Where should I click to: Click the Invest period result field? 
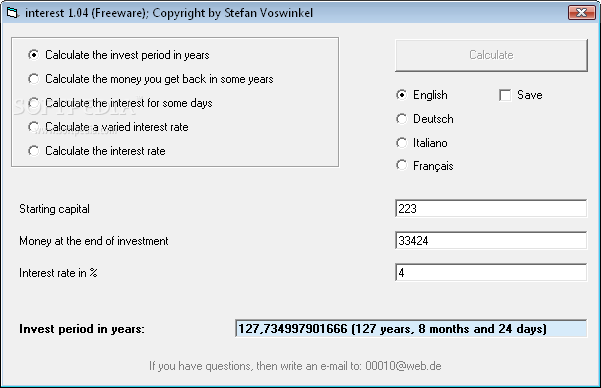coord(411,329)
